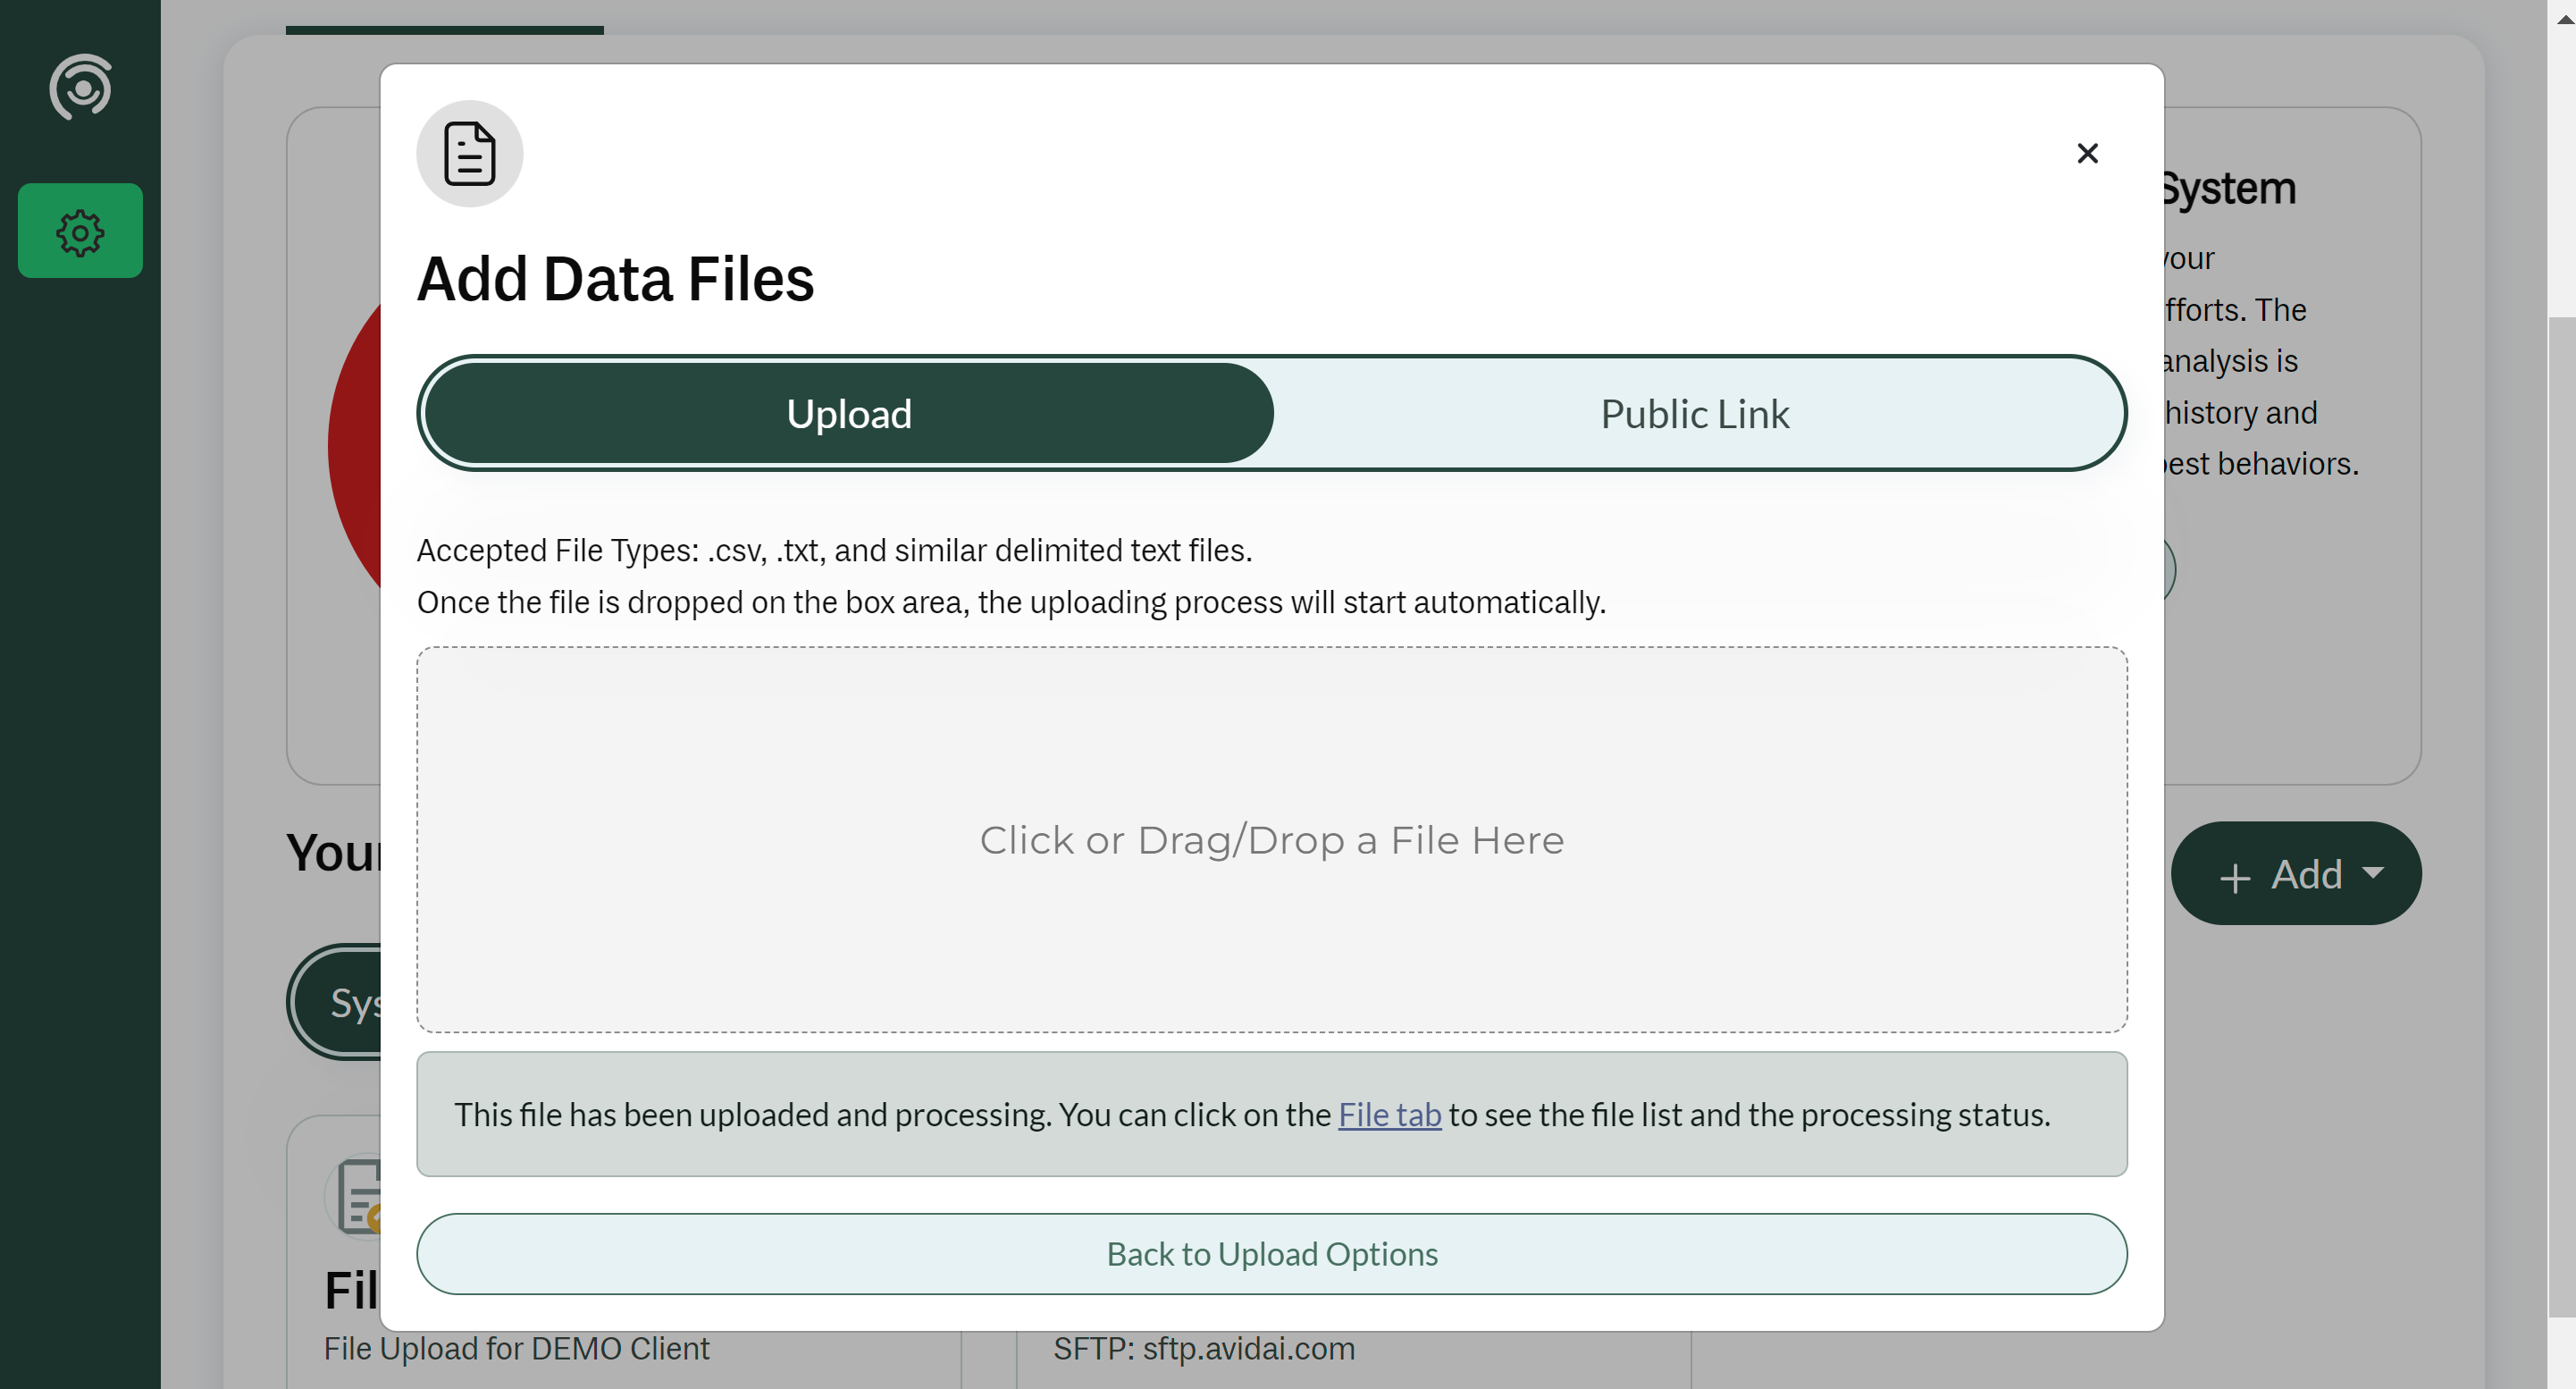Close the Add Data Files dialog
This screenshot has width=2576, height=1389.
[2087, 153]
